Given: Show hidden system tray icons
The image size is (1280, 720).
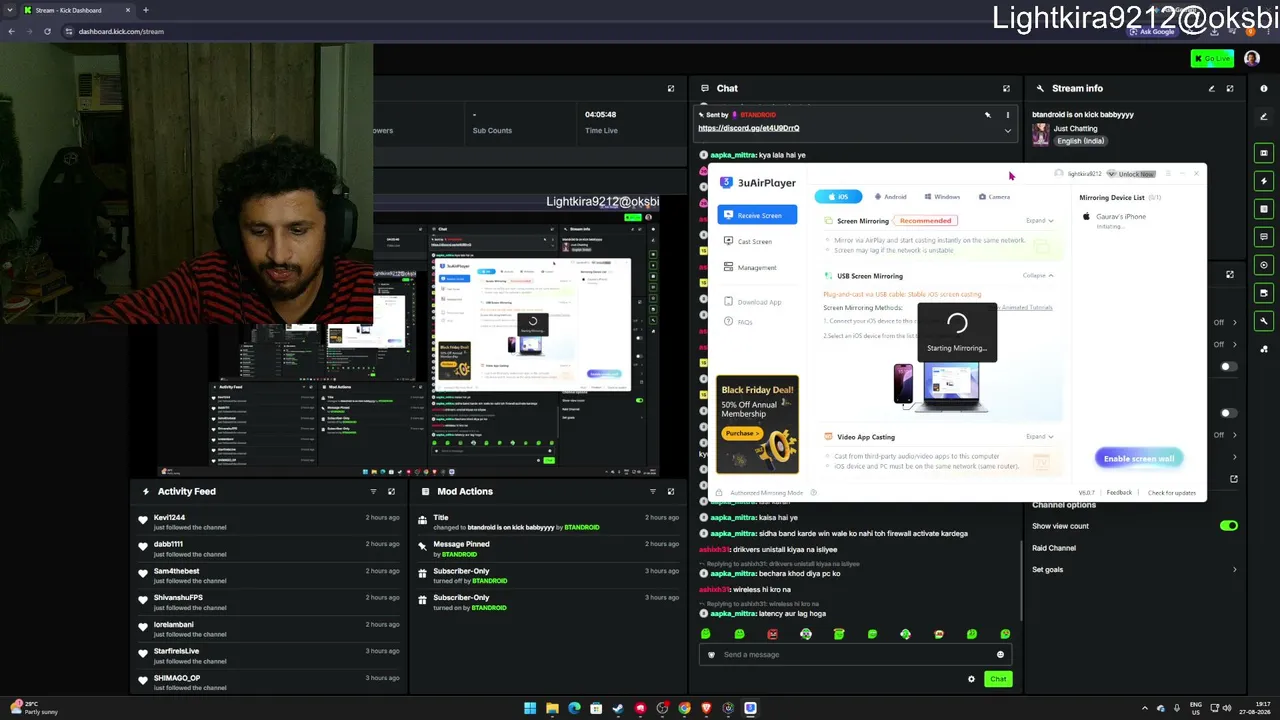Looking at the screenshot, I should coord(1145,708).
